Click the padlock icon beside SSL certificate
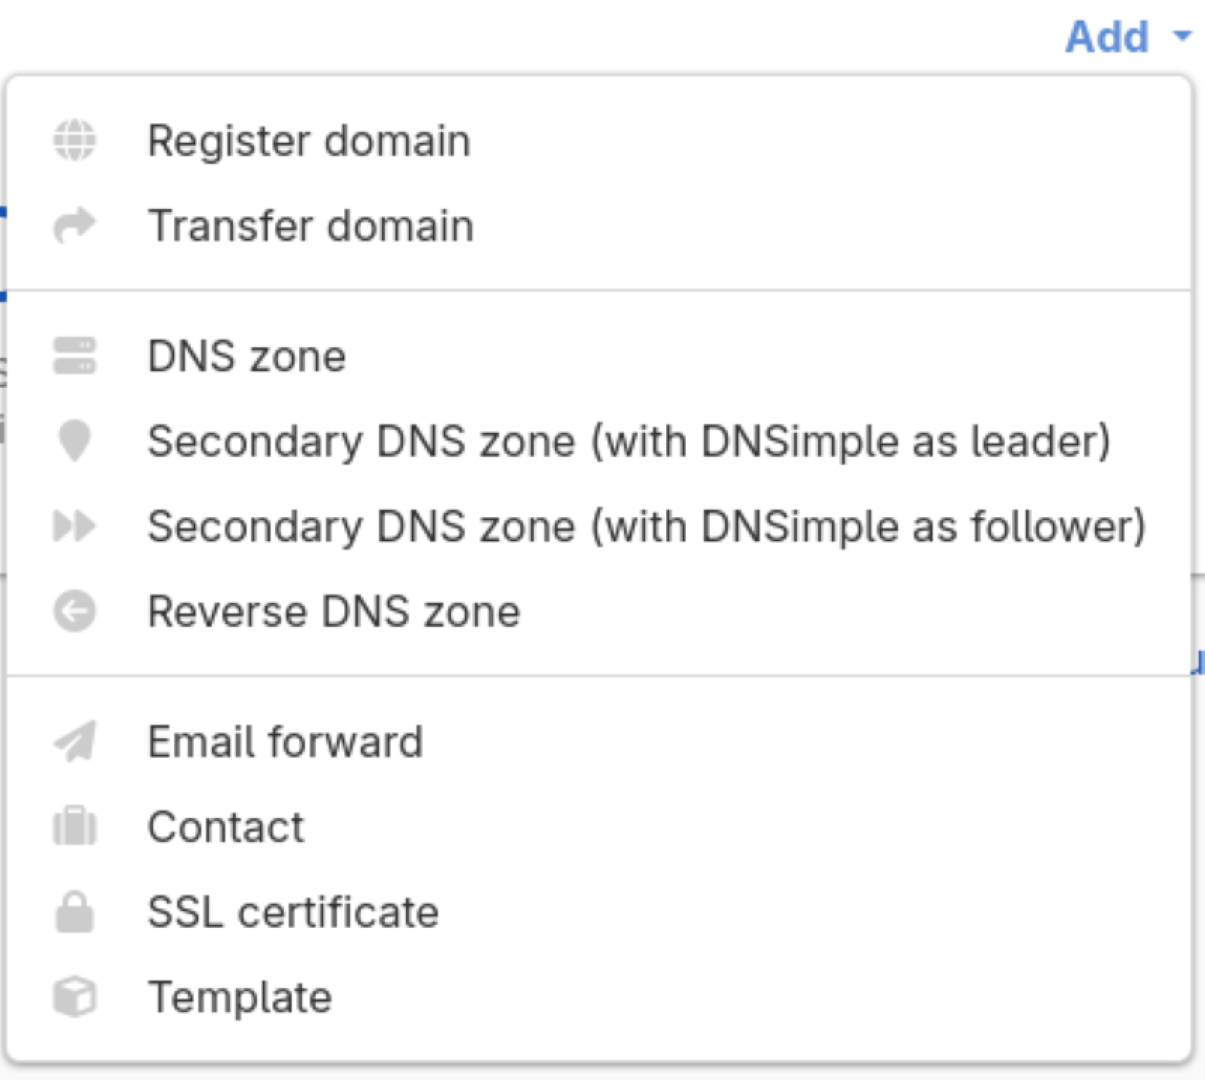This screenshot has height=1080, width=1205. point(77,911)
